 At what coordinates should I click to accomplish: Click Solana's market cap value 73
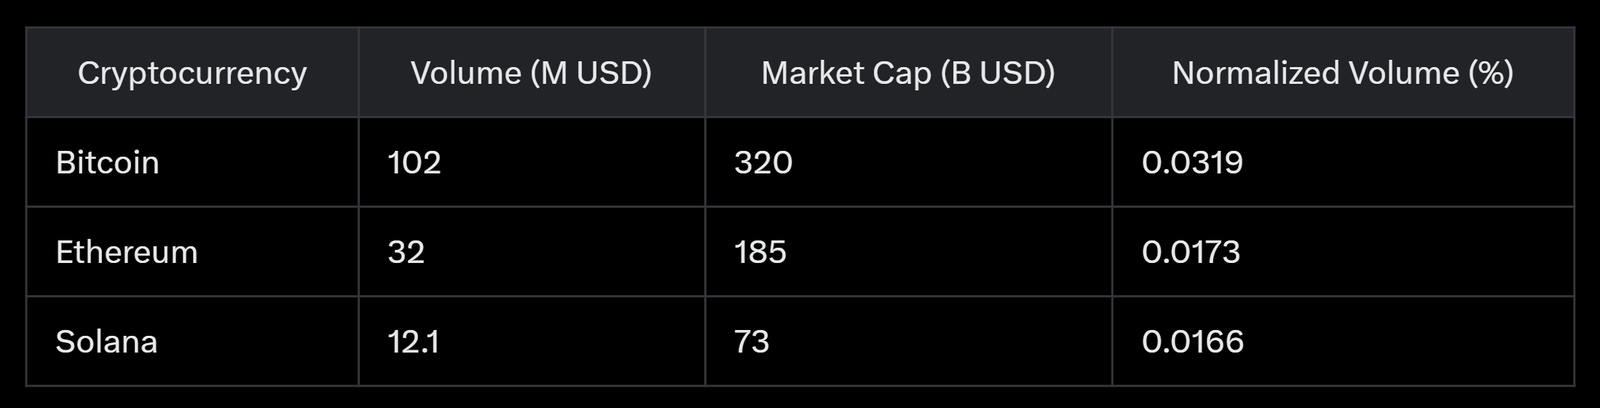coord(752,342)
